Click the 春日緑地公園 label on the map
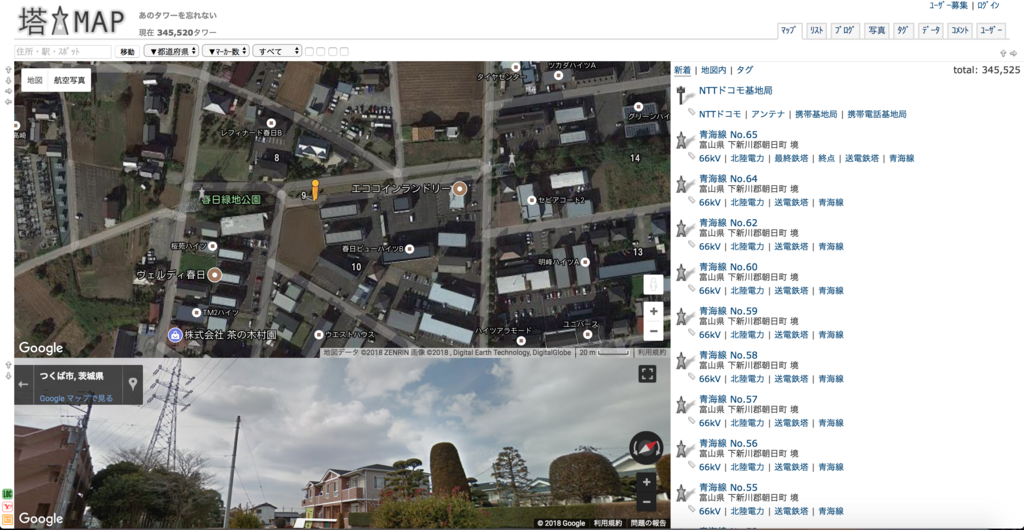This screenshot has width=1024, height=530. [x=231, y=198]
